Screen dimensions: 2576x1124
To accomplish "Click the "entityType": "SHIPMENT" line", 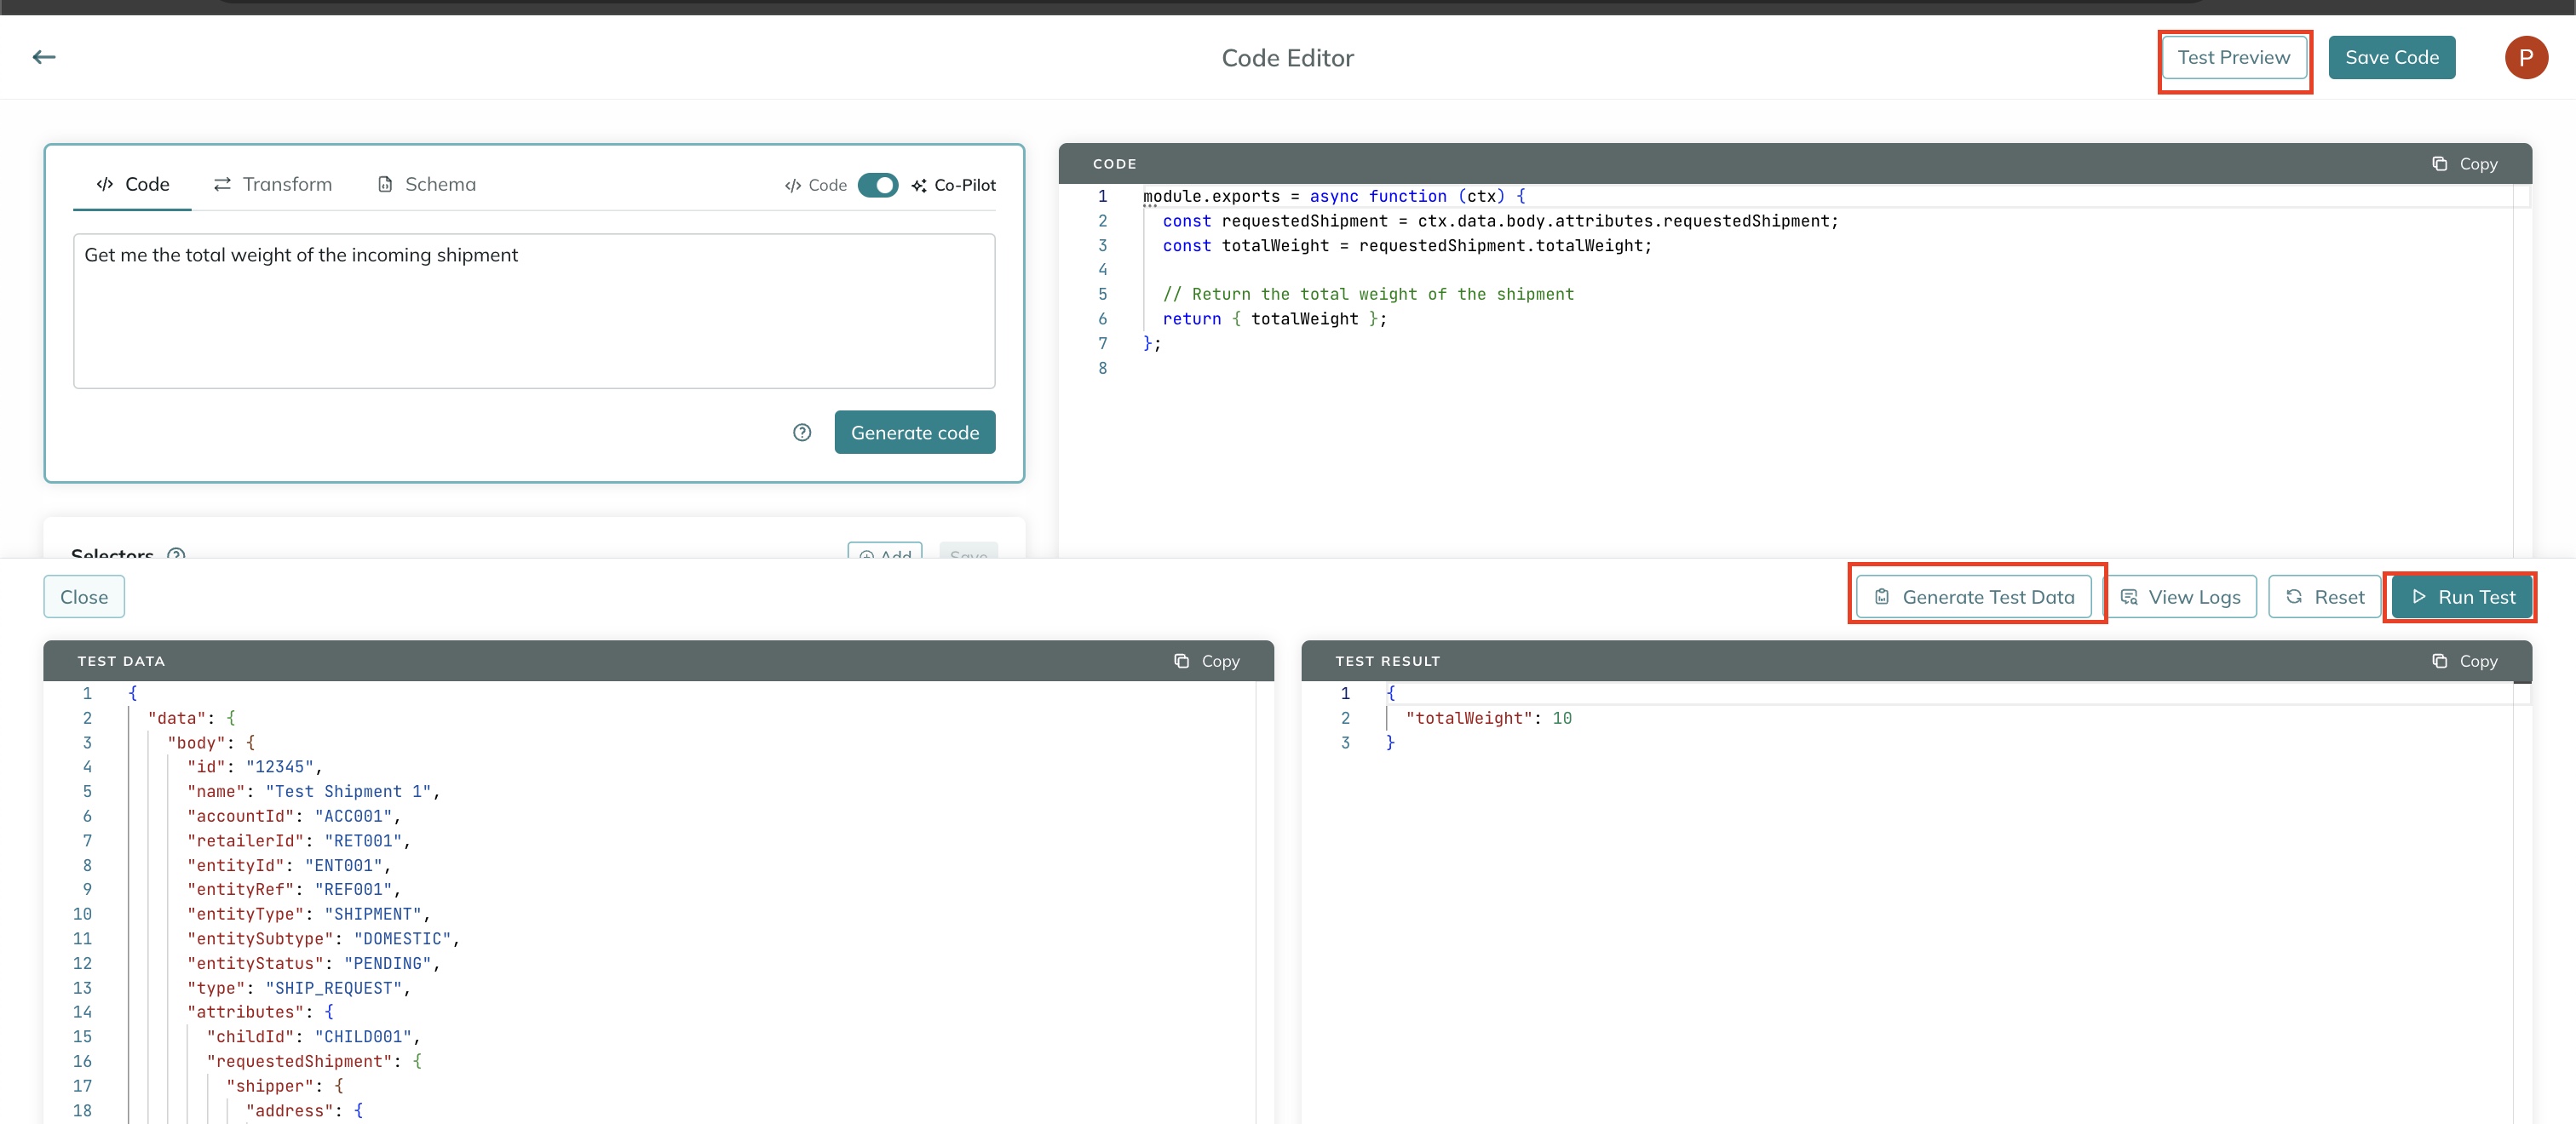I will [308, 914].
